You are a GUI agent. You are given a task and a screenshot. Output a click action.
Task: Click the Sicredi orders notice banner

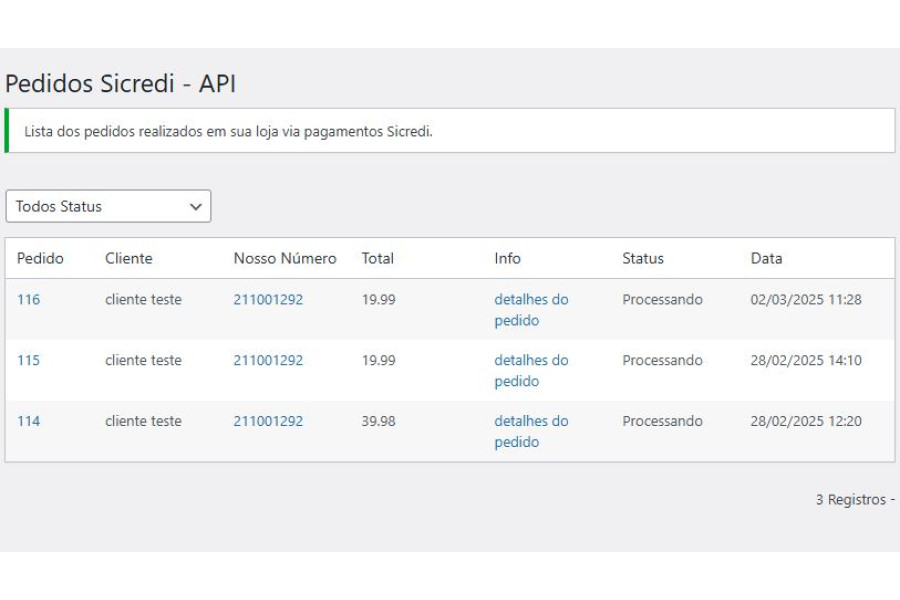click(450, 131)
